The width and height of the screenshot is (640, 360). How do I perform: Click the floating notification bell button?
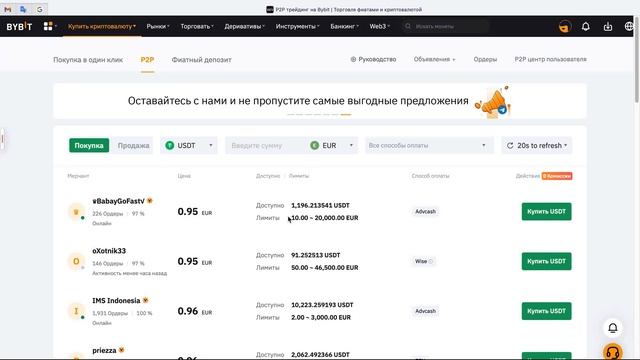coord(613,328)
